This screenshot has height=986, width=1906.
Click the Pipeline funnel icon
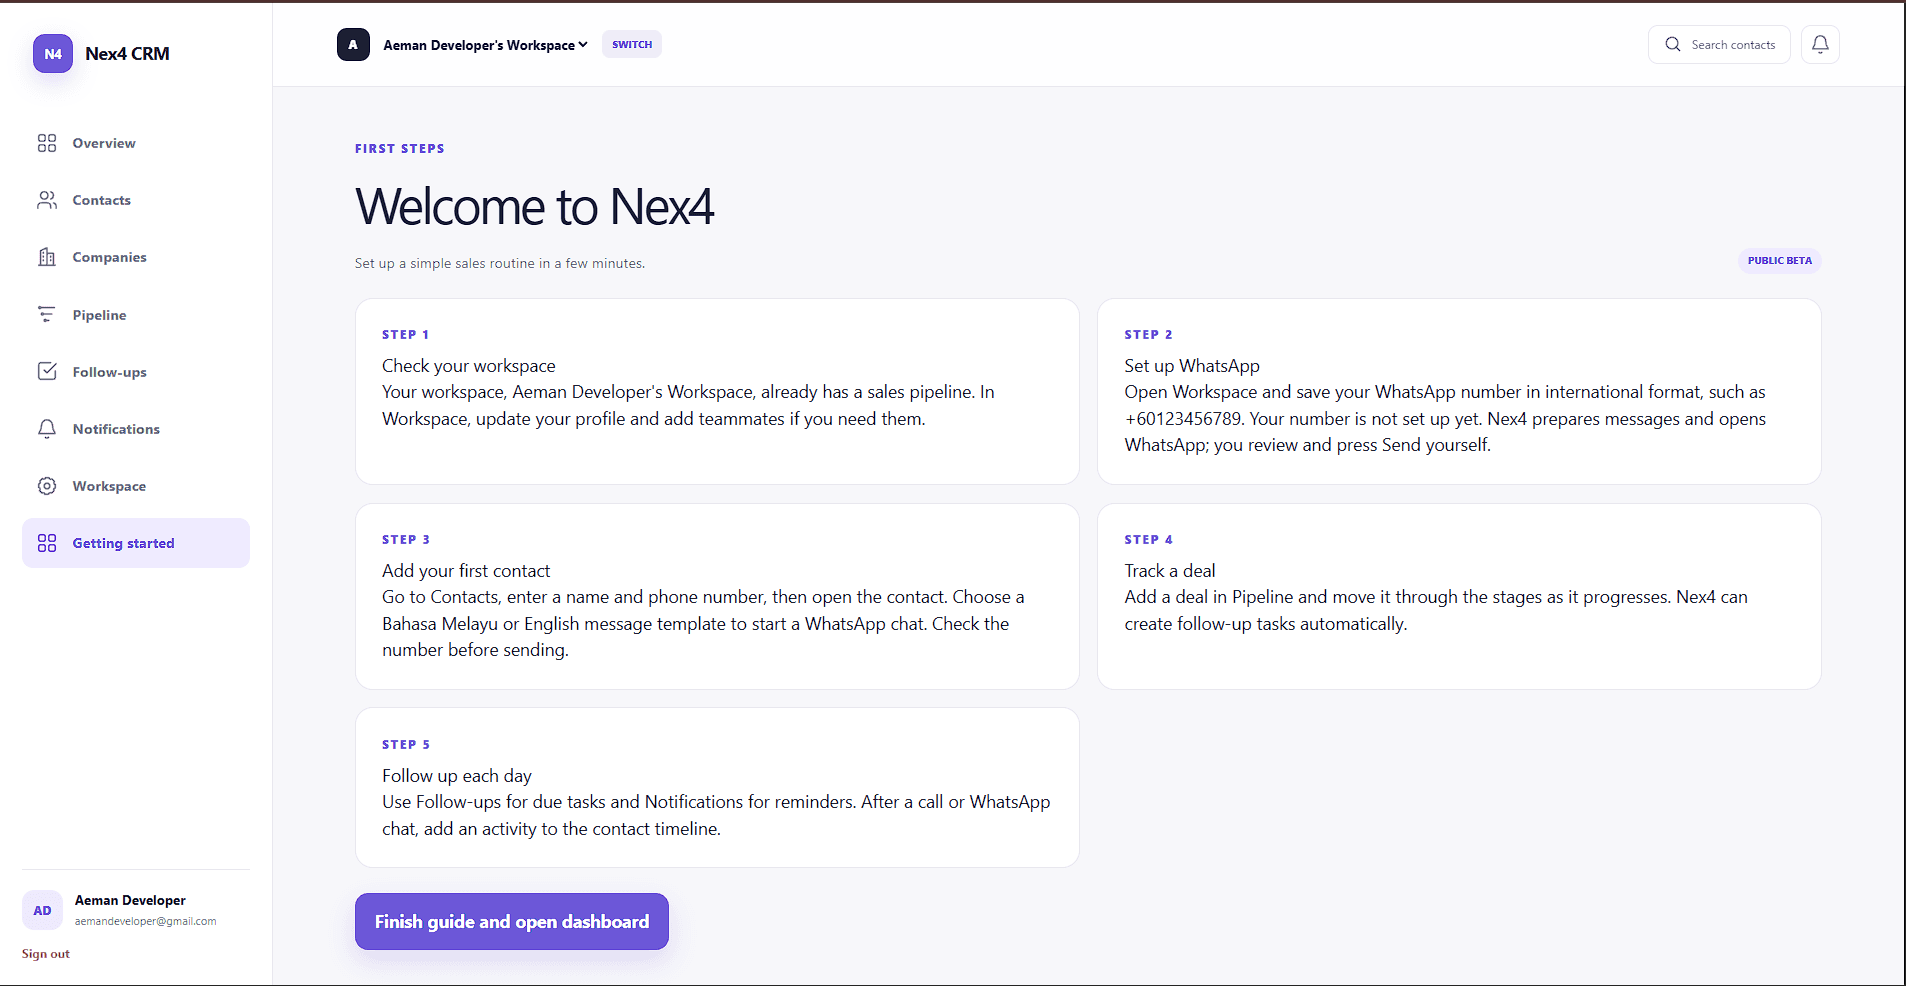(x=47, y=315)
